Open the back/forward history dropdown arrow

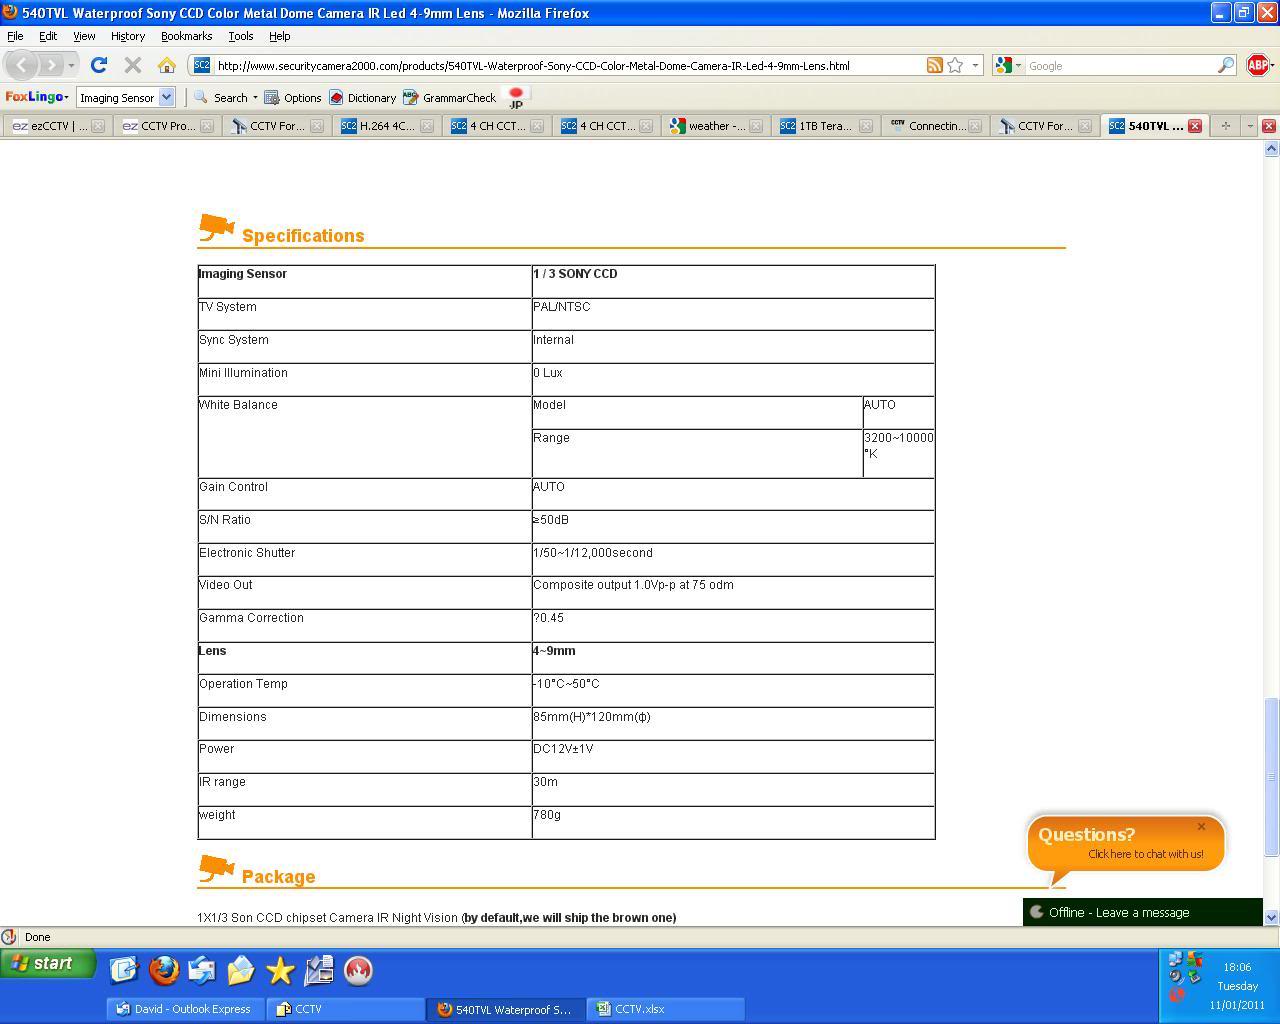pos(71,66)
